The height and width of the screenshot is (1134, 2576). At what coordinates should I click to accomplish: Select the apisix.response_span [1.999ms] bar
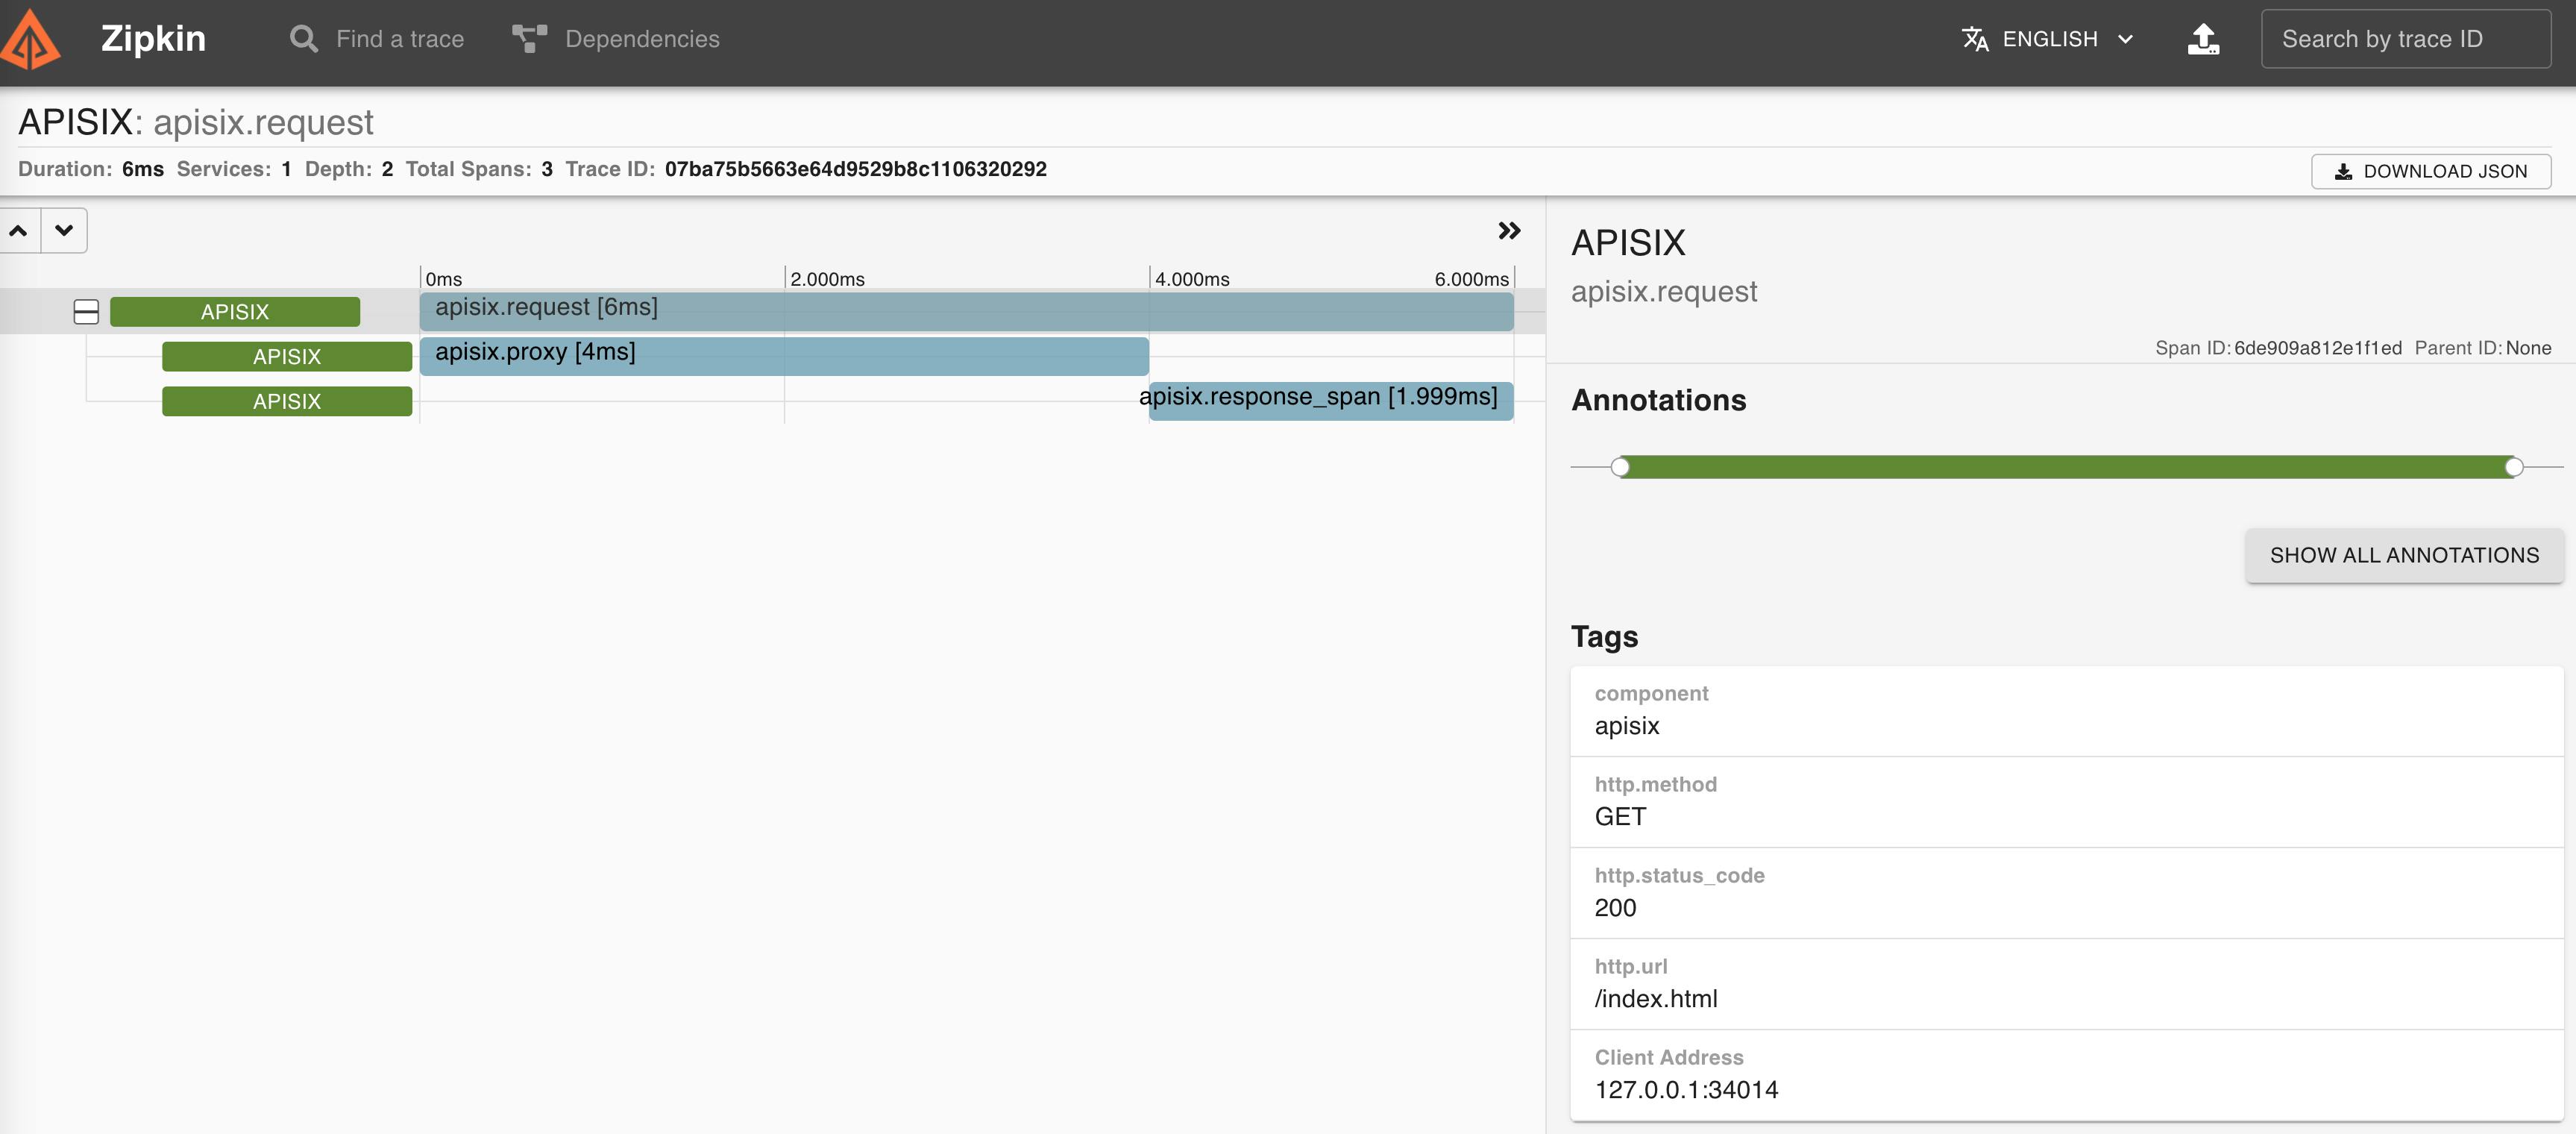1331,401
